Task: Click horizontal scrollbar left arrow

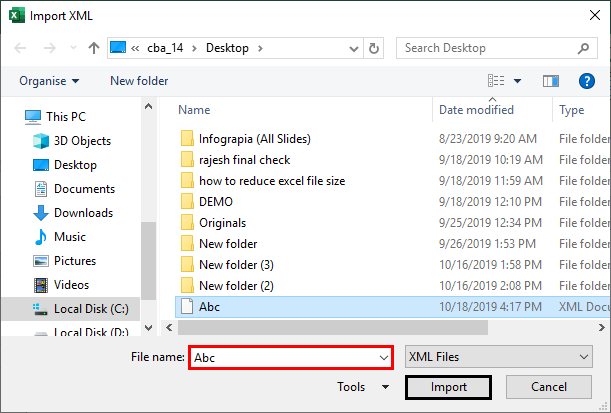Action: coord(169,328)
